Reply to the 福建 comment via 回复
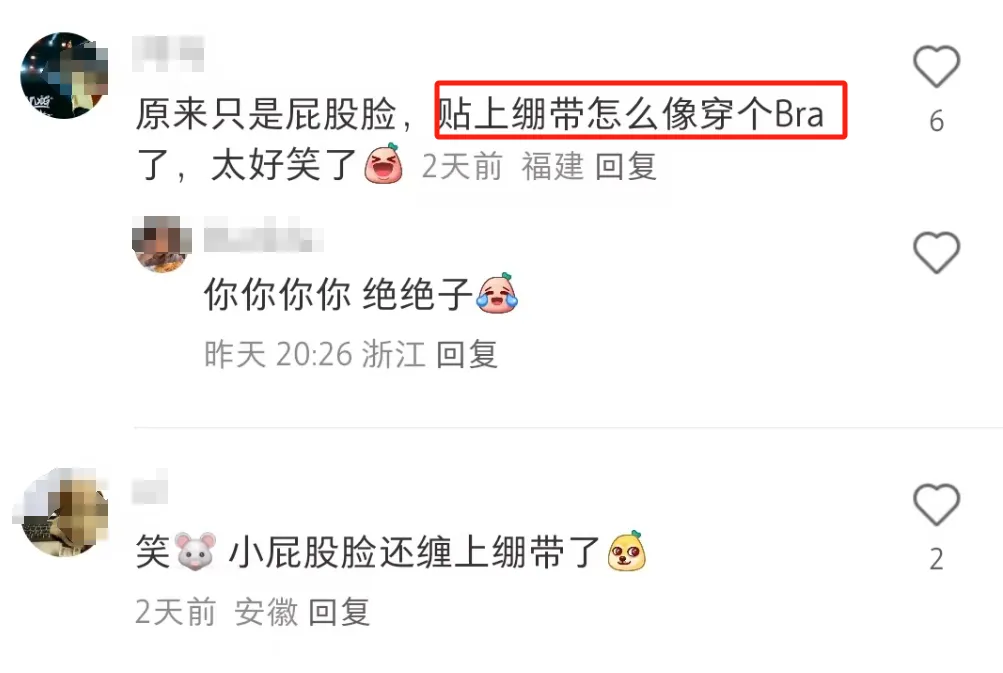Viewport: 1003px width, 673px height. [626, 166]
